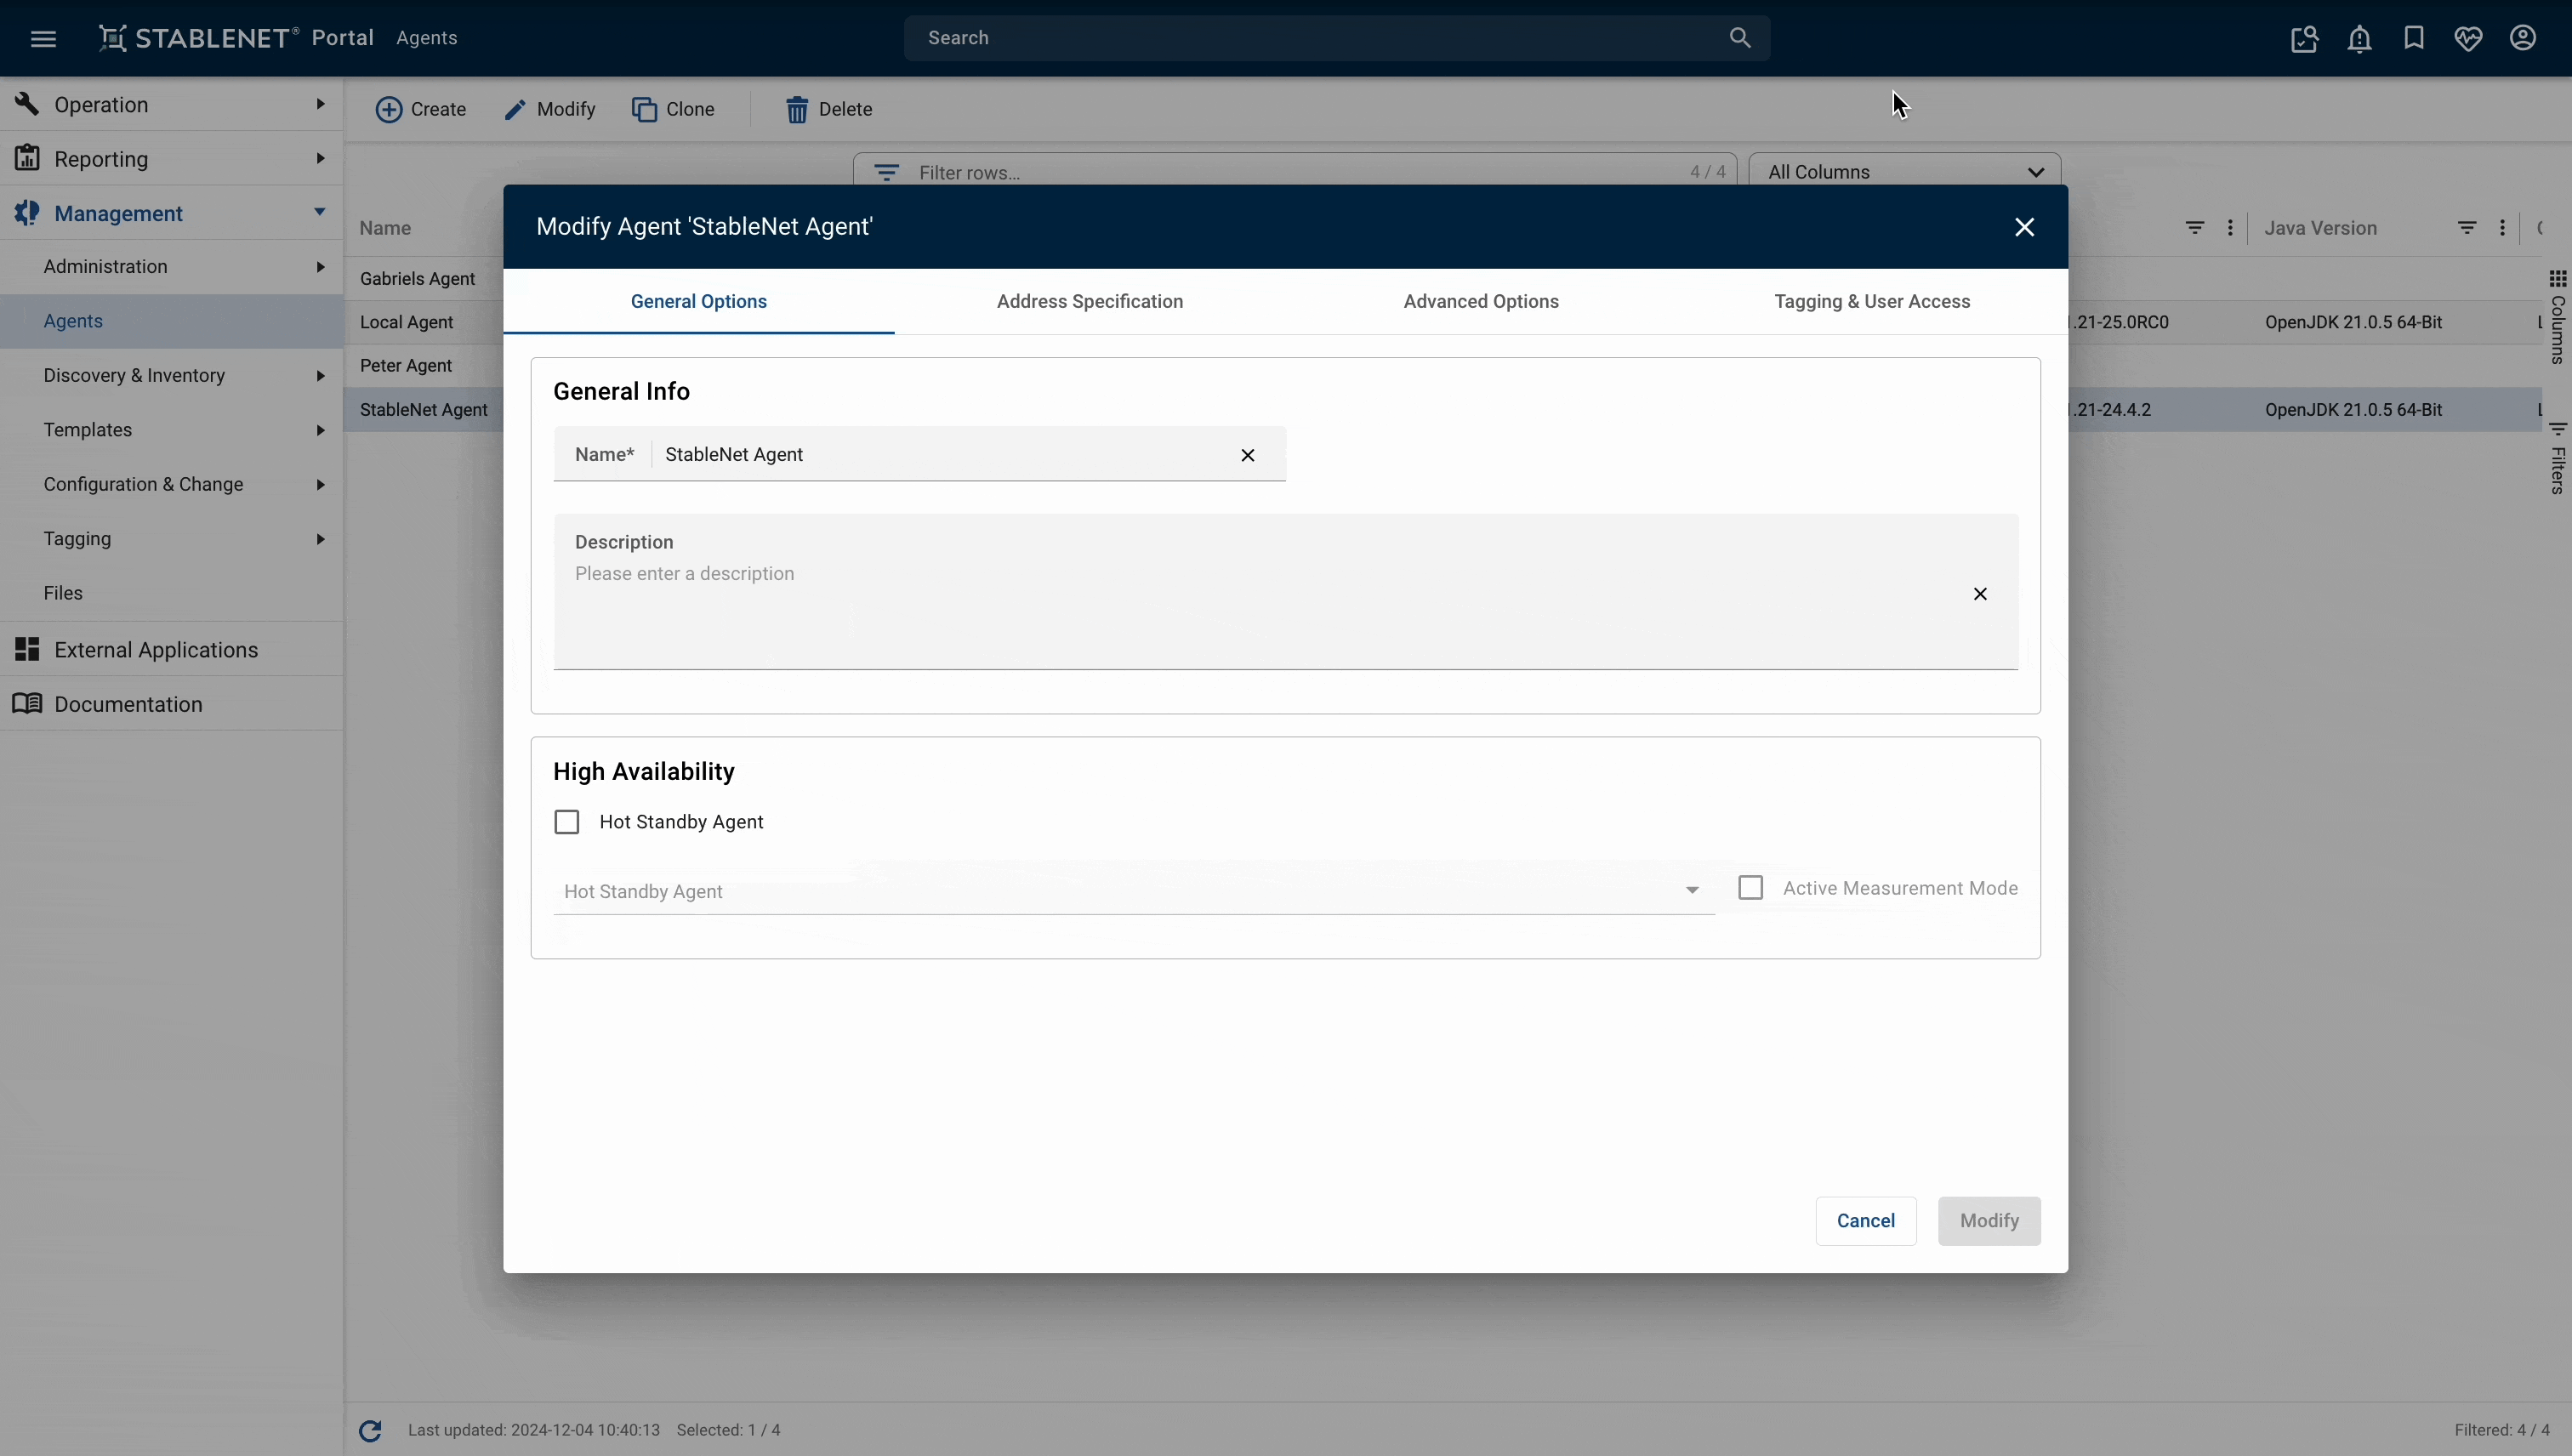Open the health heart icon

(x=2468, y=38)
